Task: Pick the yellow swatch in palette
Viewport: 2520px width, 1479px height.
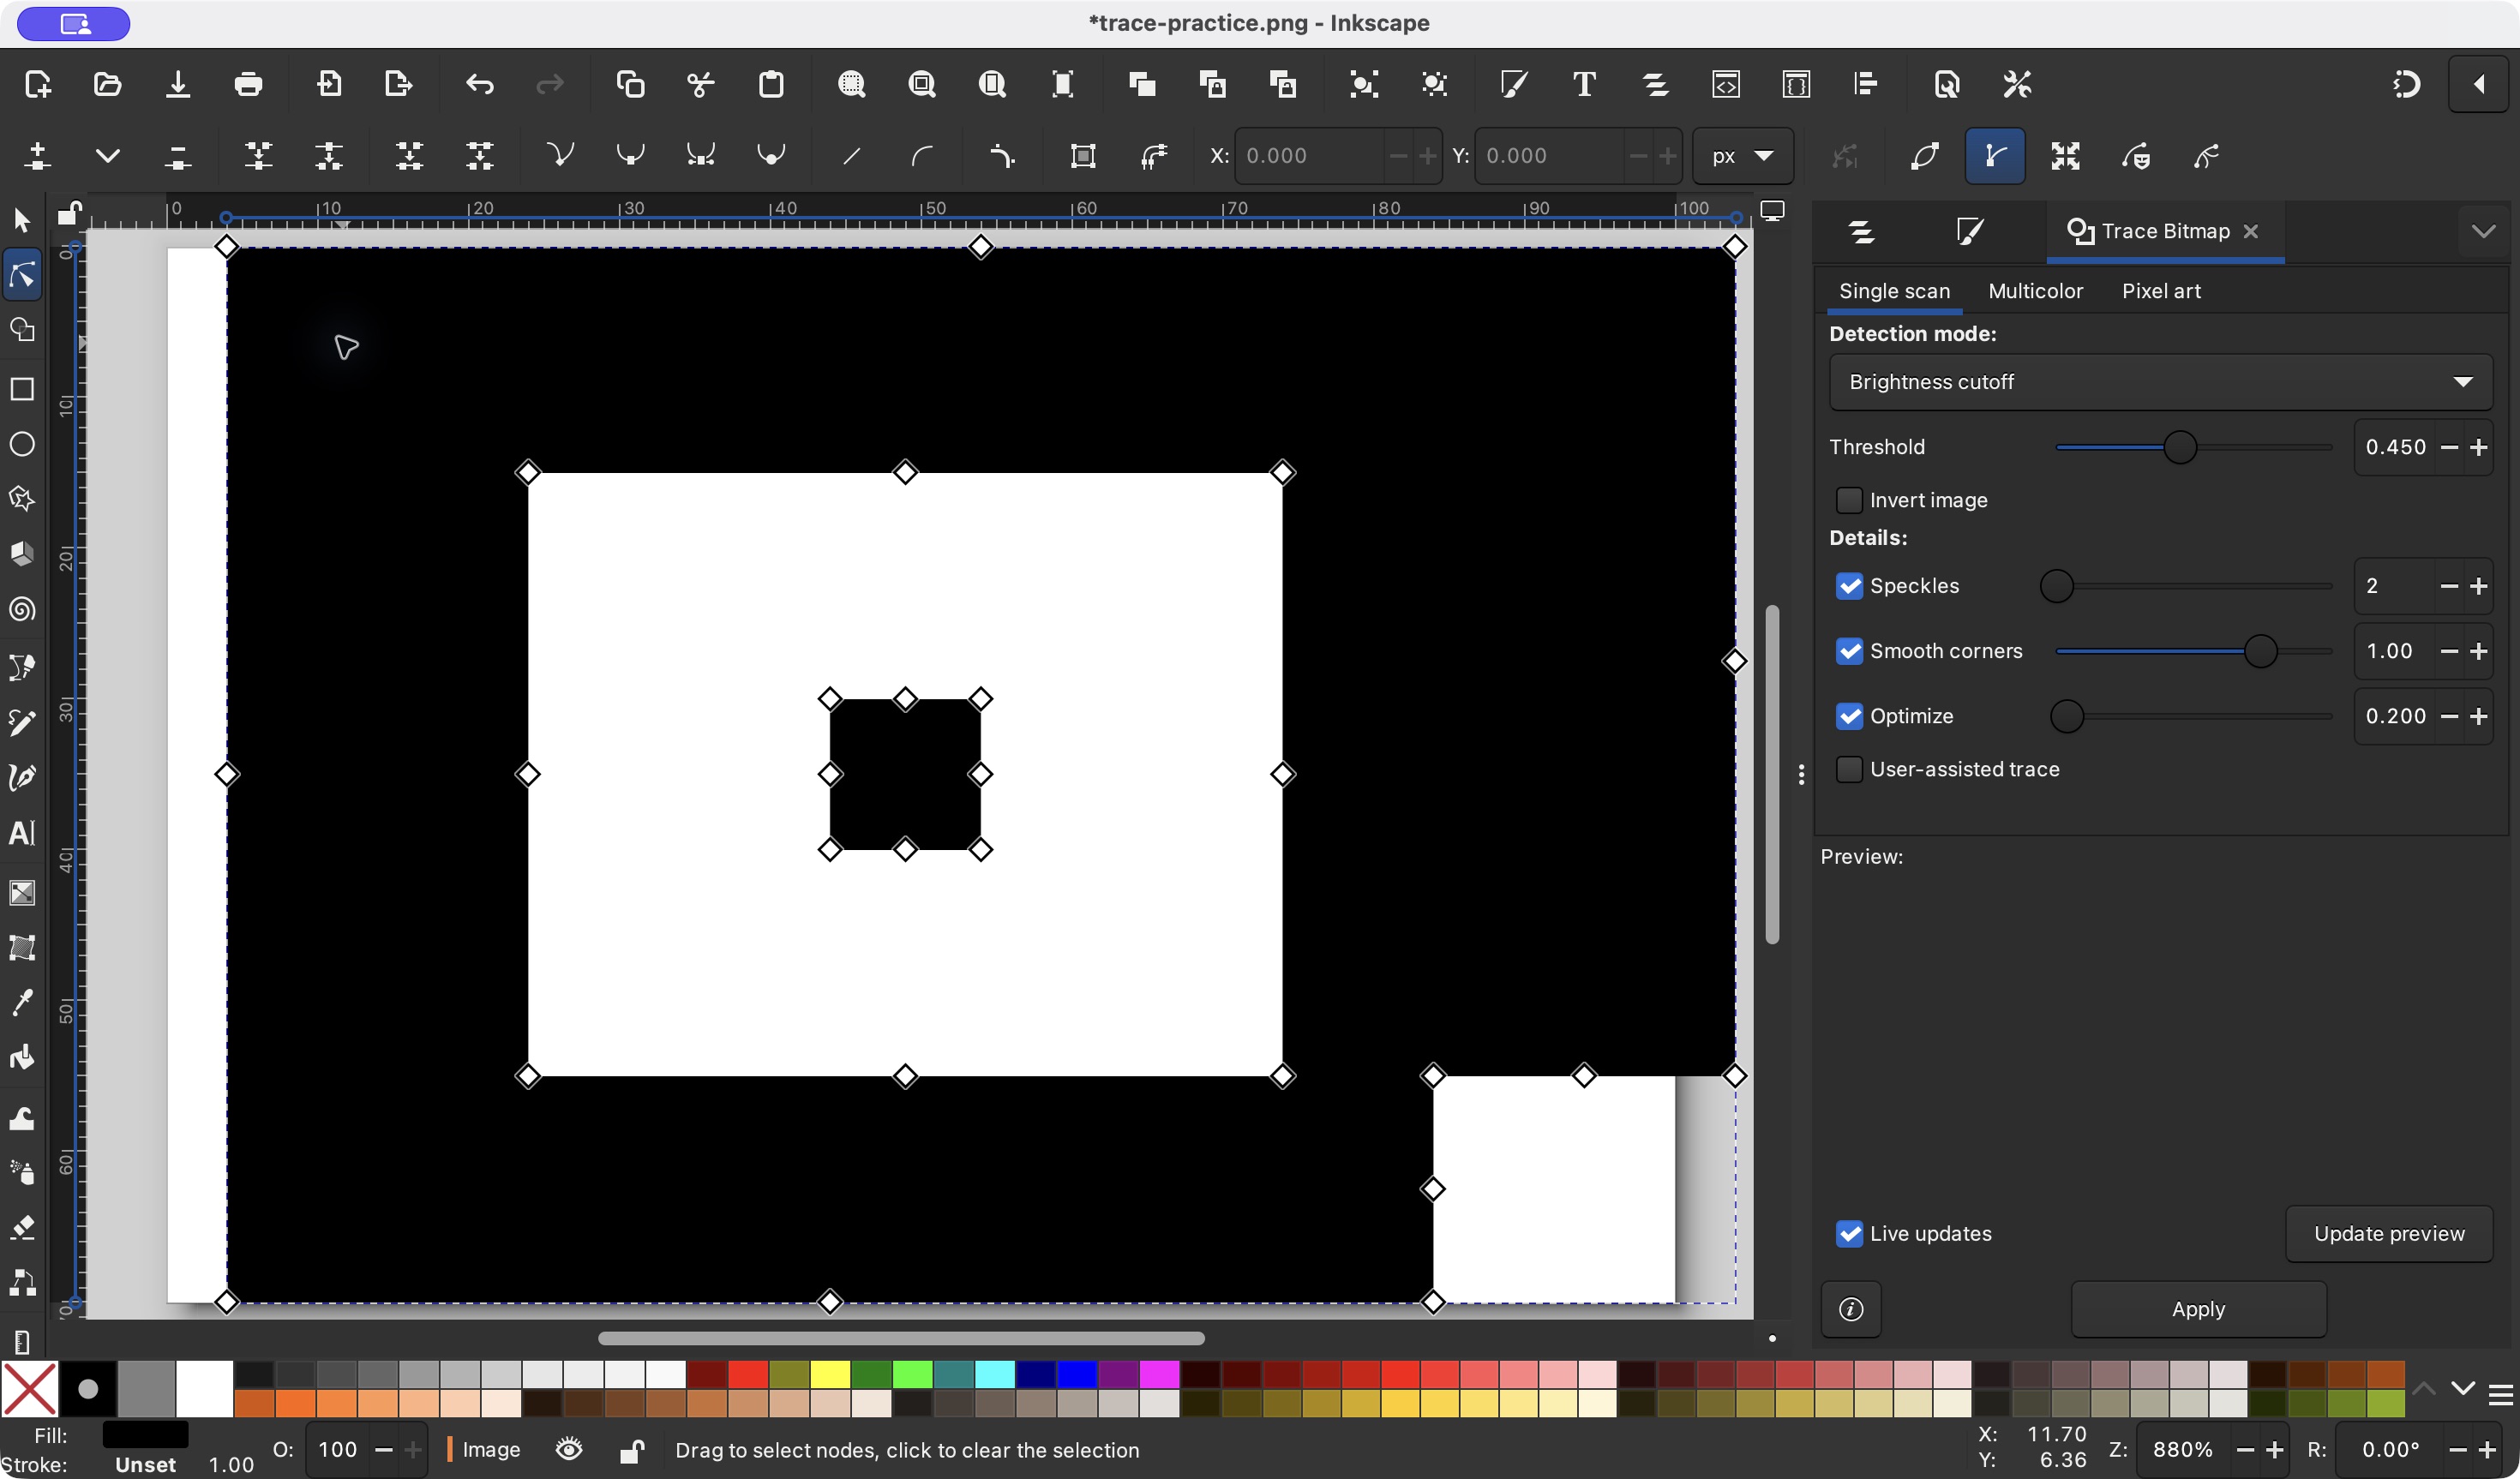Action: tap(829, 1374)
